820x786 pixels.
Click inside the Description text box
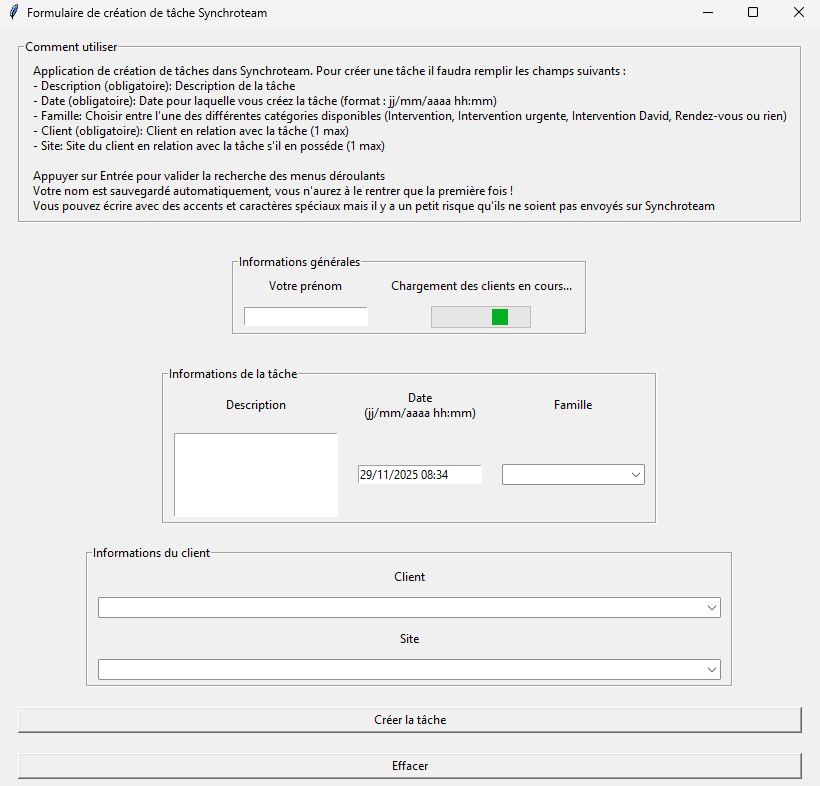(x=256, y=474)
